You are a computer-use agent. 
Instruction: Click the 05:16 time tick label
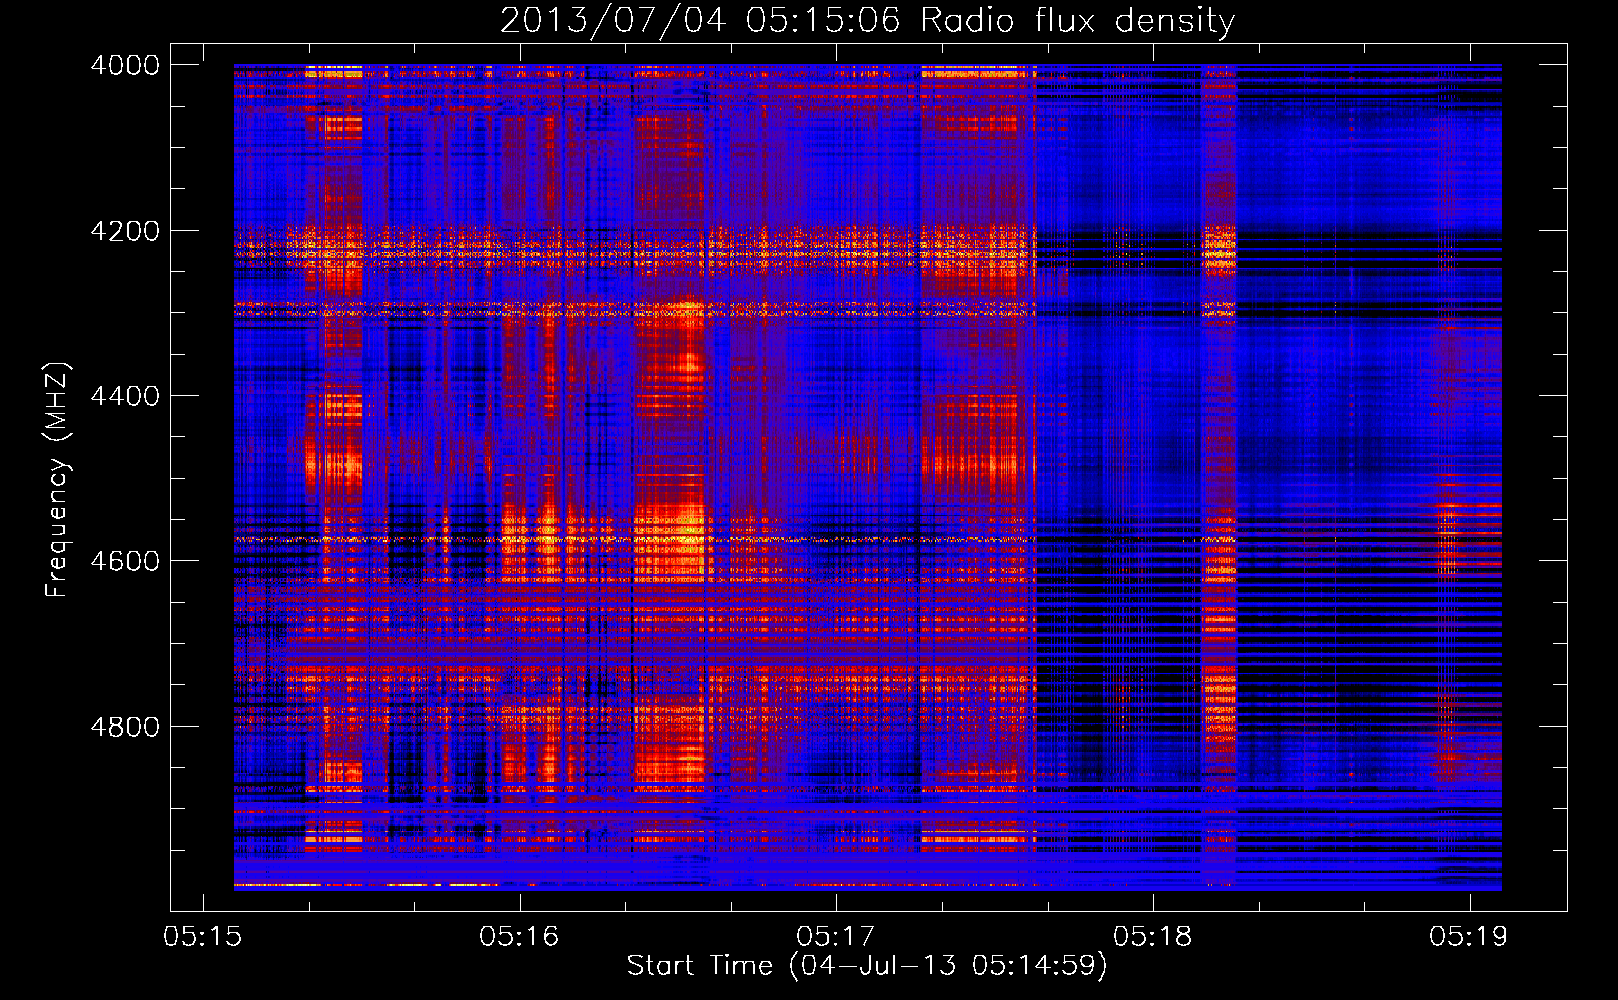[519, 937]
